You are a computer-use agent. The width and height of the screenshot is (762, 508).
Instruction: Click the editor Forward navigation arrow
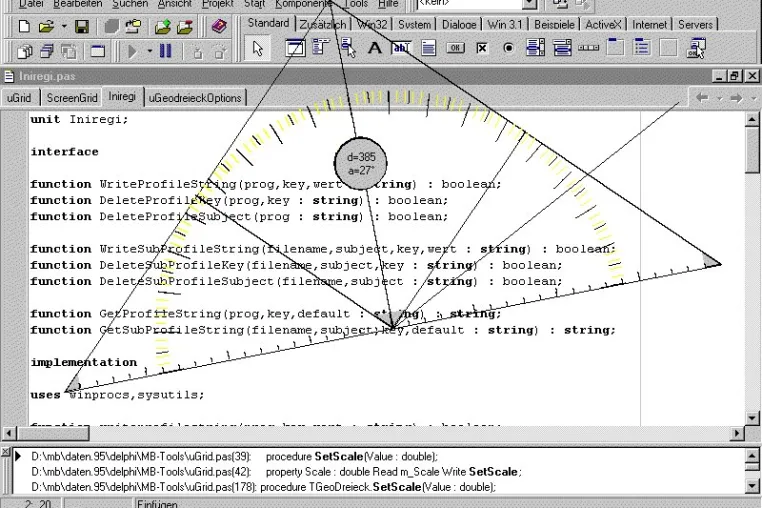736,98
